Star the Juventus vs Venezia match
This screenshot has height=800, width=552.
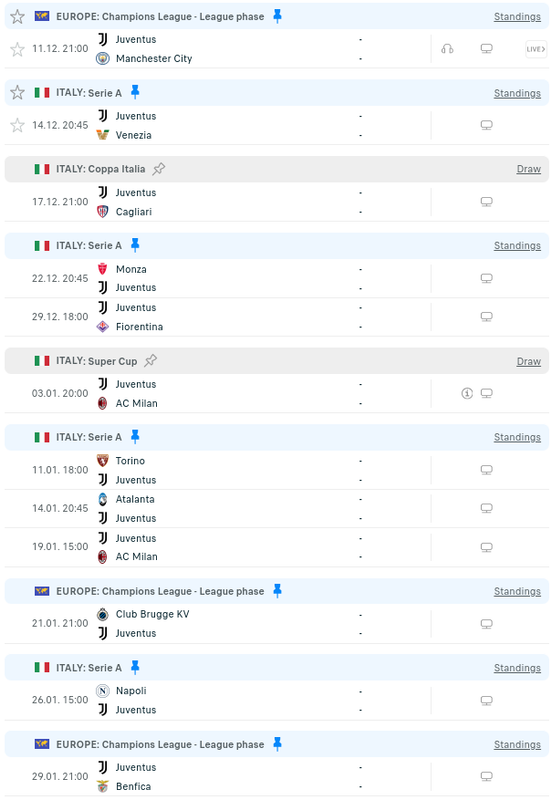[17, 125]
